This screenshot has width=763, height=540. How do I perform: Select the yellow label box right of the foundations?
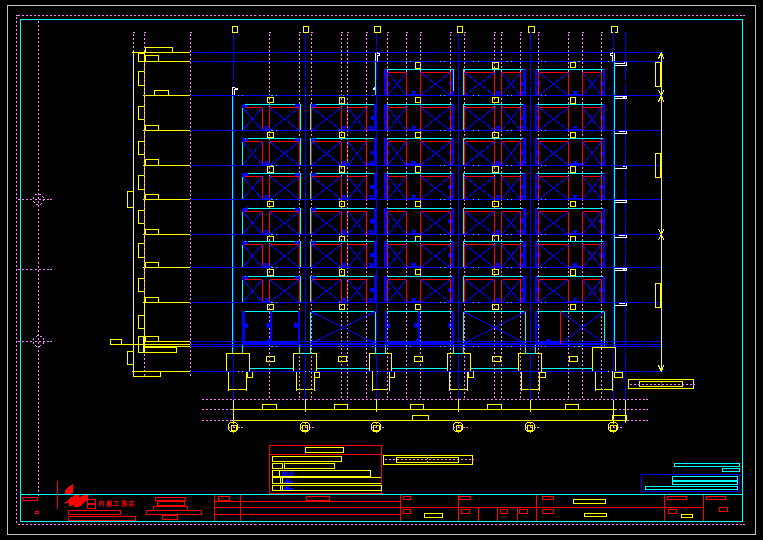tap(661, 384)
